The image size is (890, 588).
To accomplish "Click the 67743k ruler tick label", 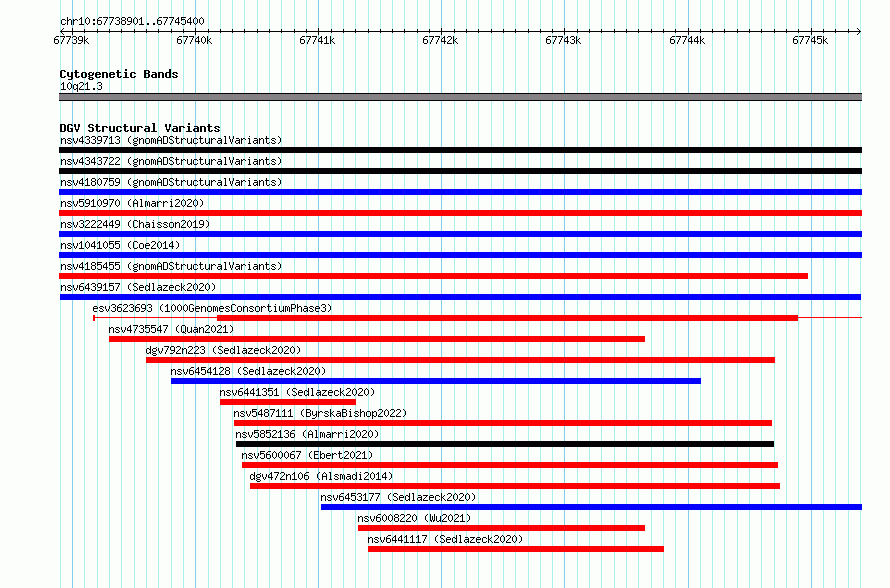I will pyautogui.click(x=563, y=40).
